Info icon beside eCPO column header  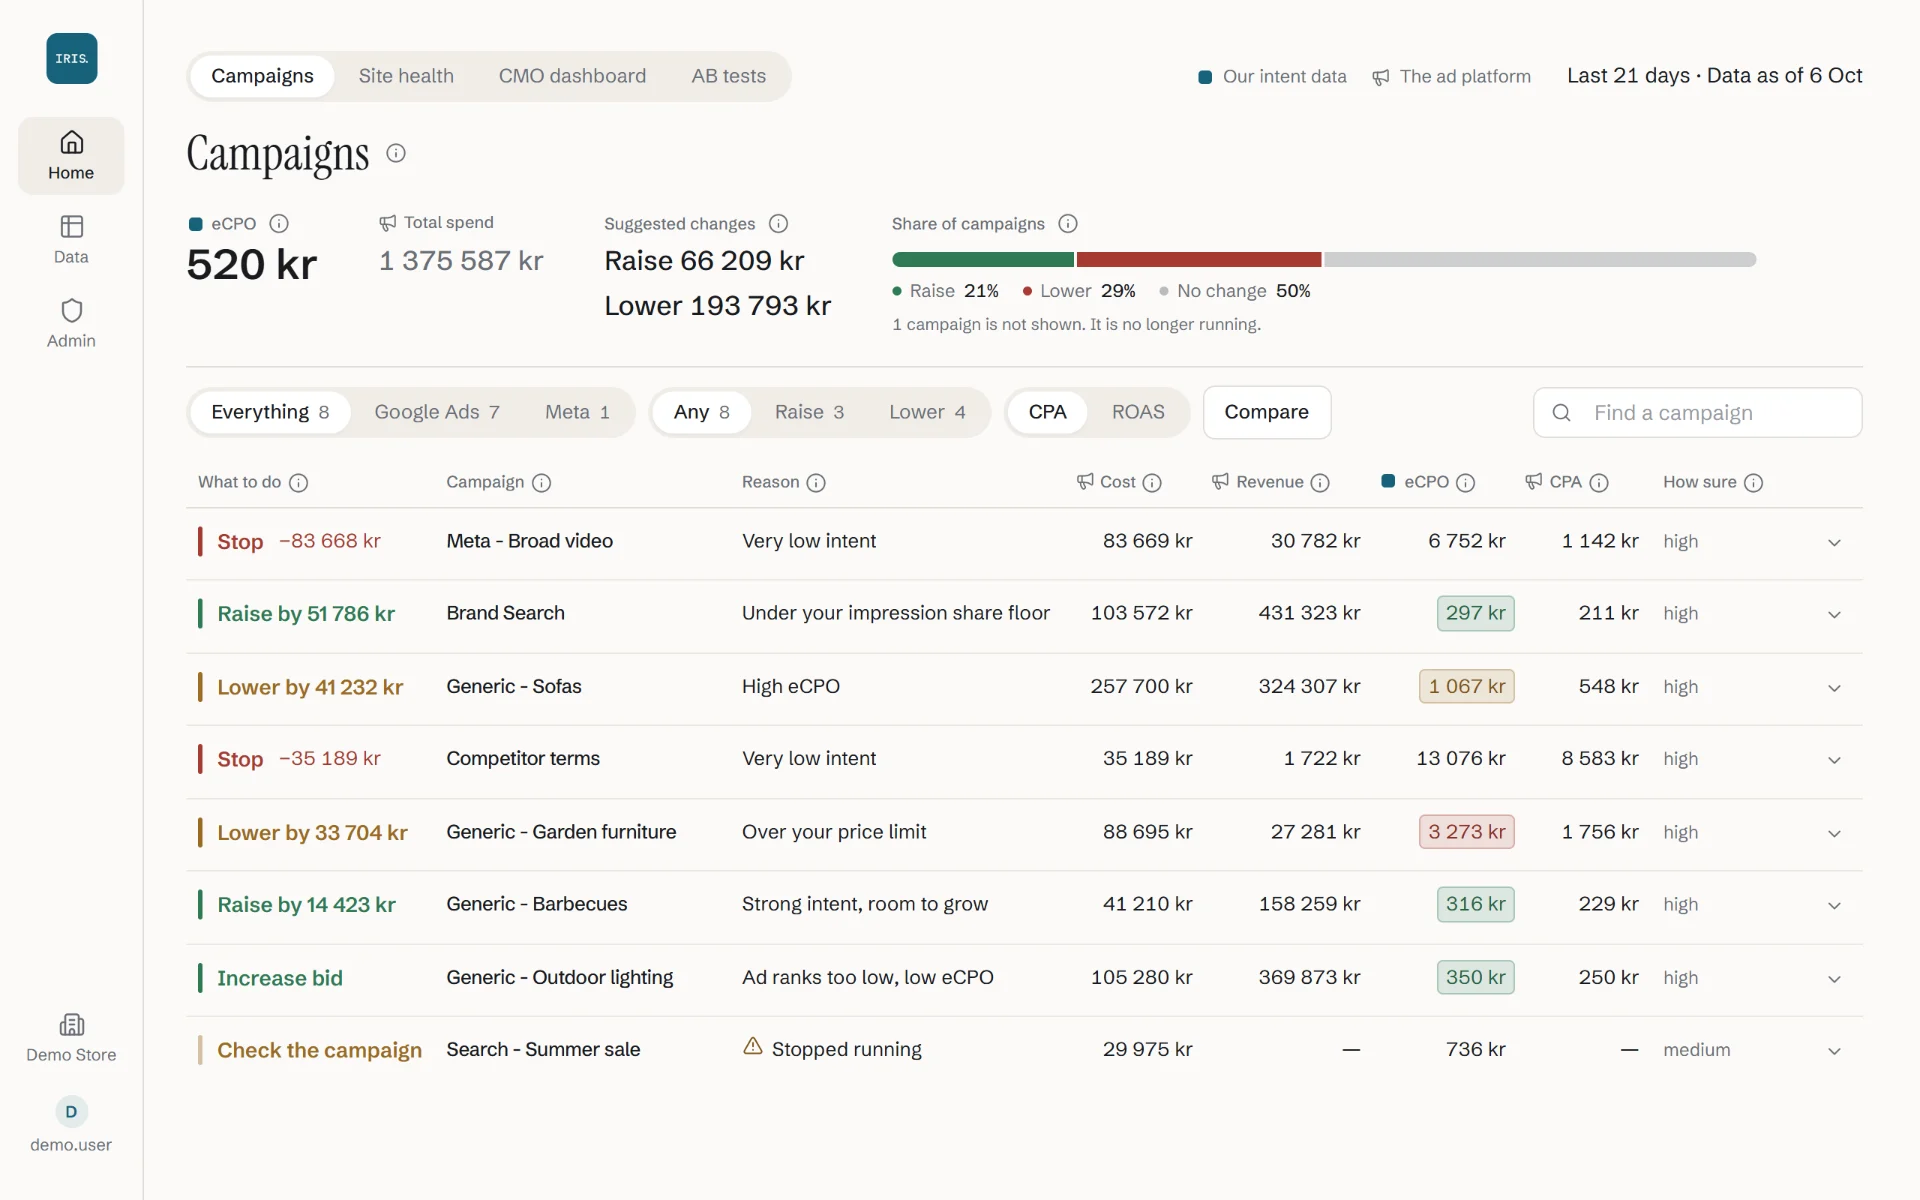[1465, 483]
